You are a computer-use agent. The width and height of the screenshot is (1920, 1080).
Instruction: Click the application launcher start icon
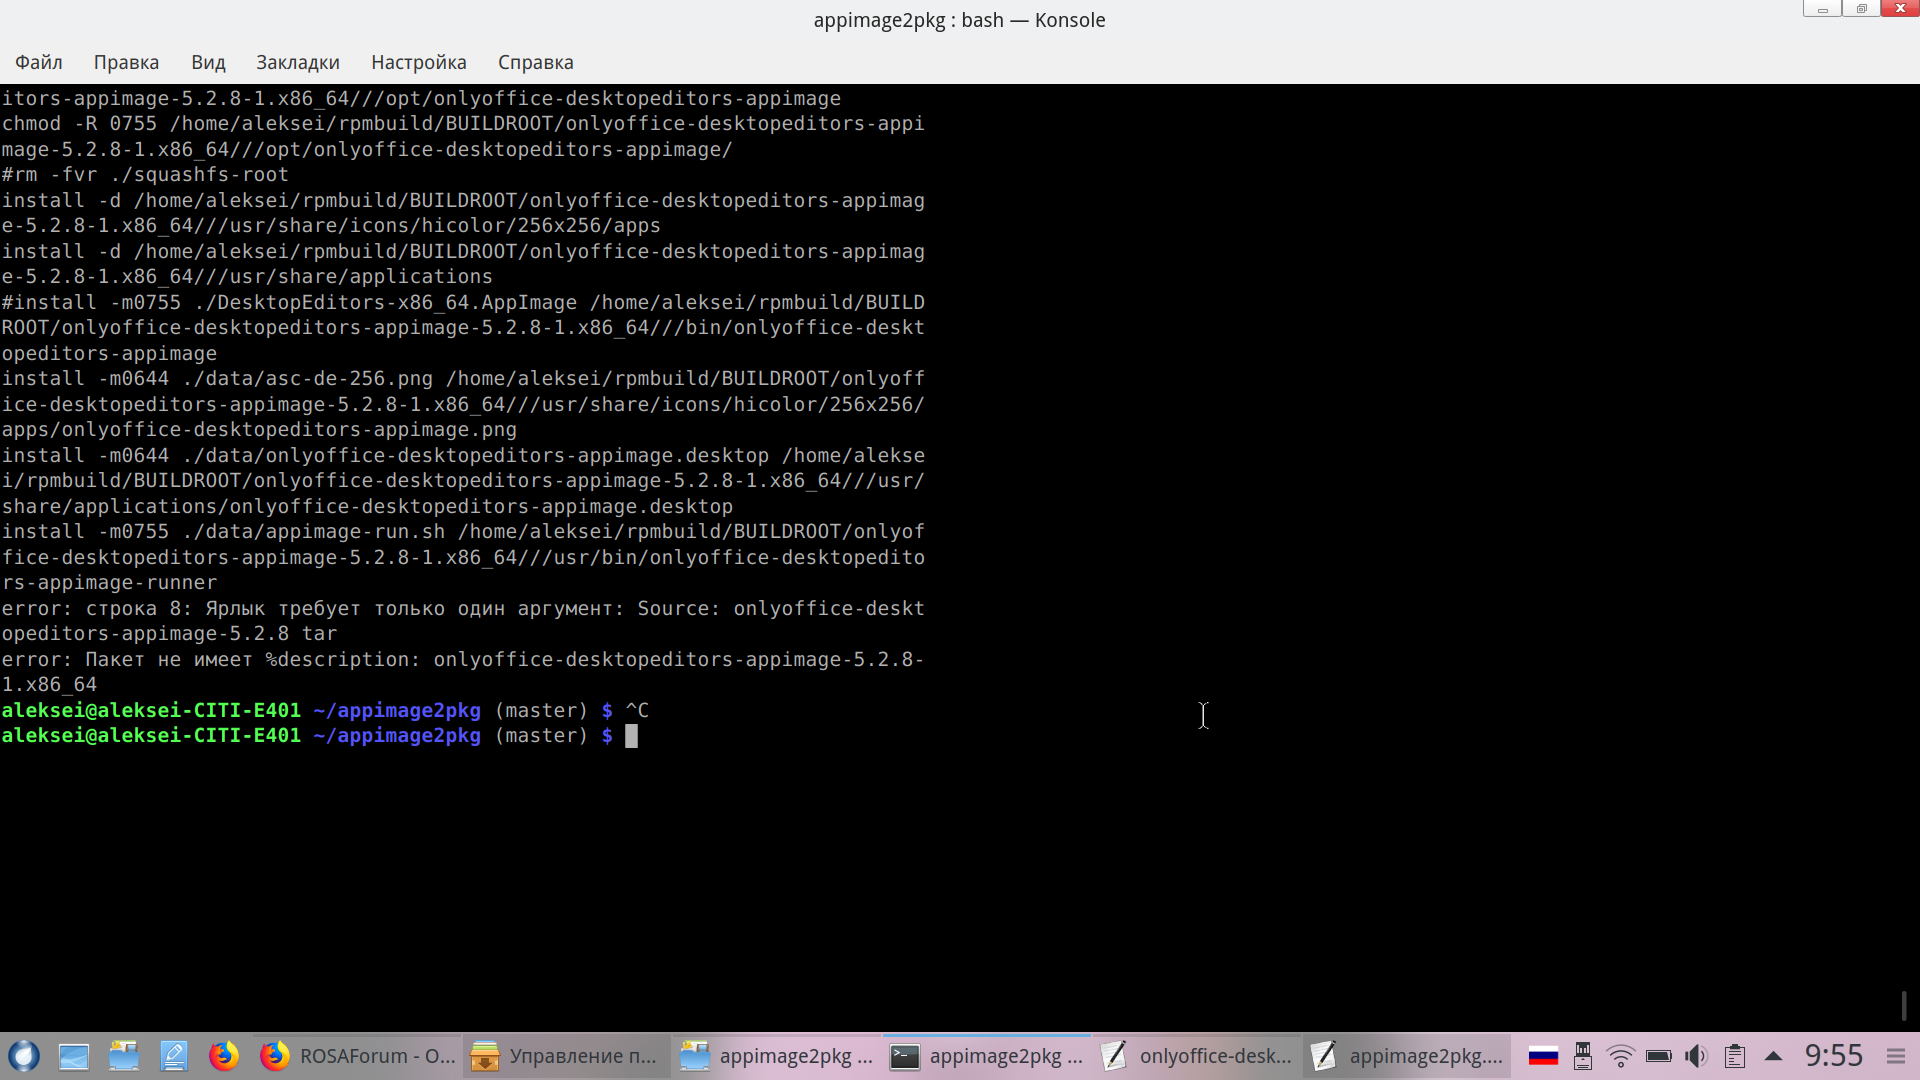[24, 1056]
